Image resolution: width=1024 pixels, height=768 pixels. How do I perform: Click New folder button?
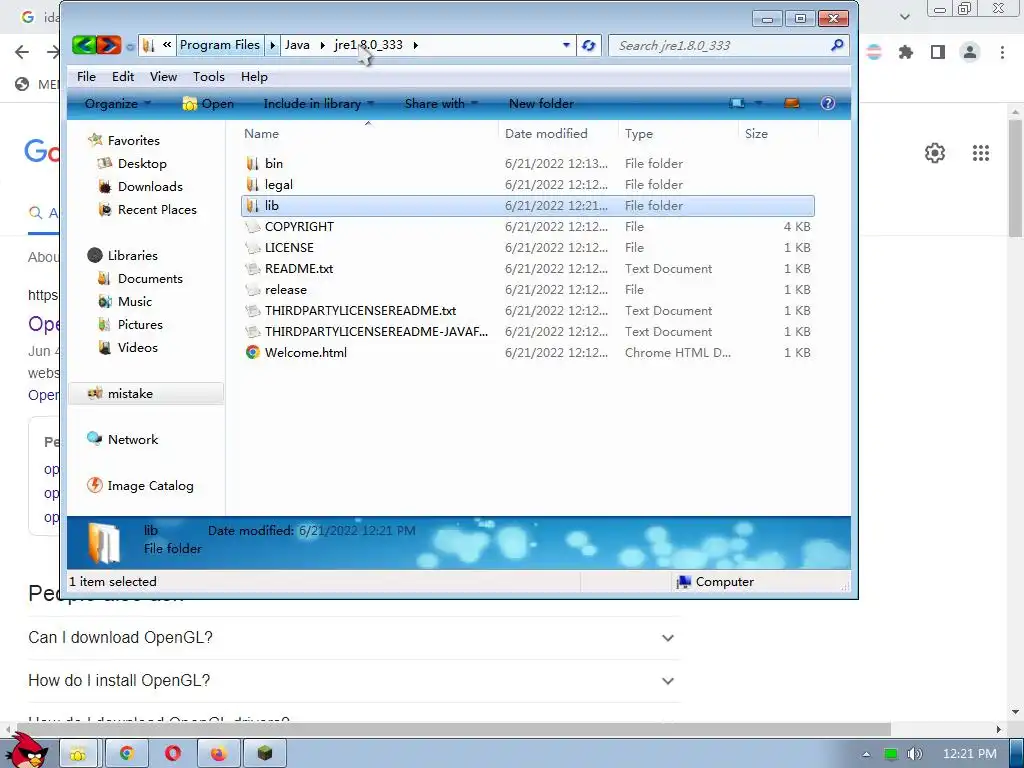tap(541, 103)
